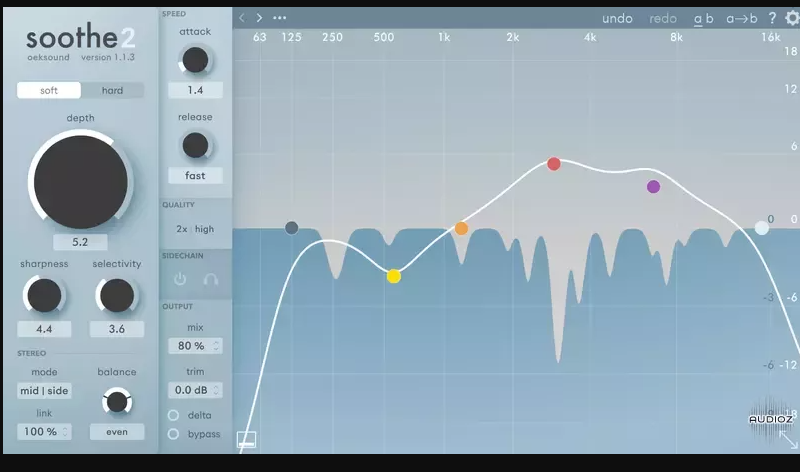Click the sharpness value 4.4 field
Image resolution: width=800 pixels, height=472 pixels.
pos(44,329)
